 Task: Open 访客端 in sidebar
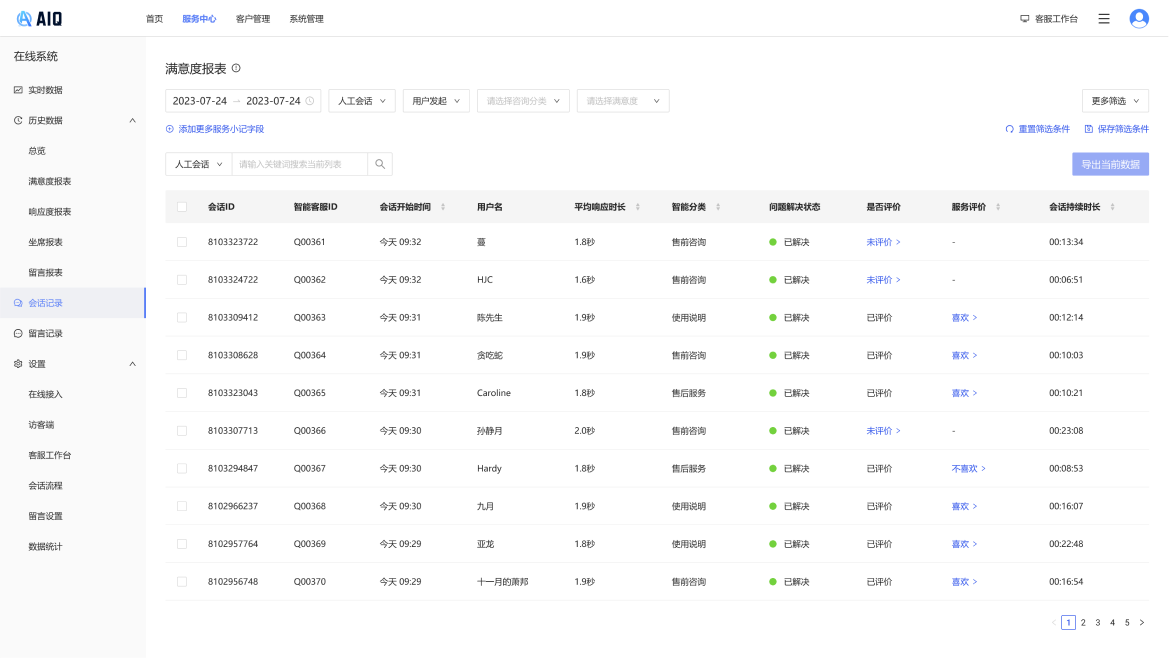point(41,425)
